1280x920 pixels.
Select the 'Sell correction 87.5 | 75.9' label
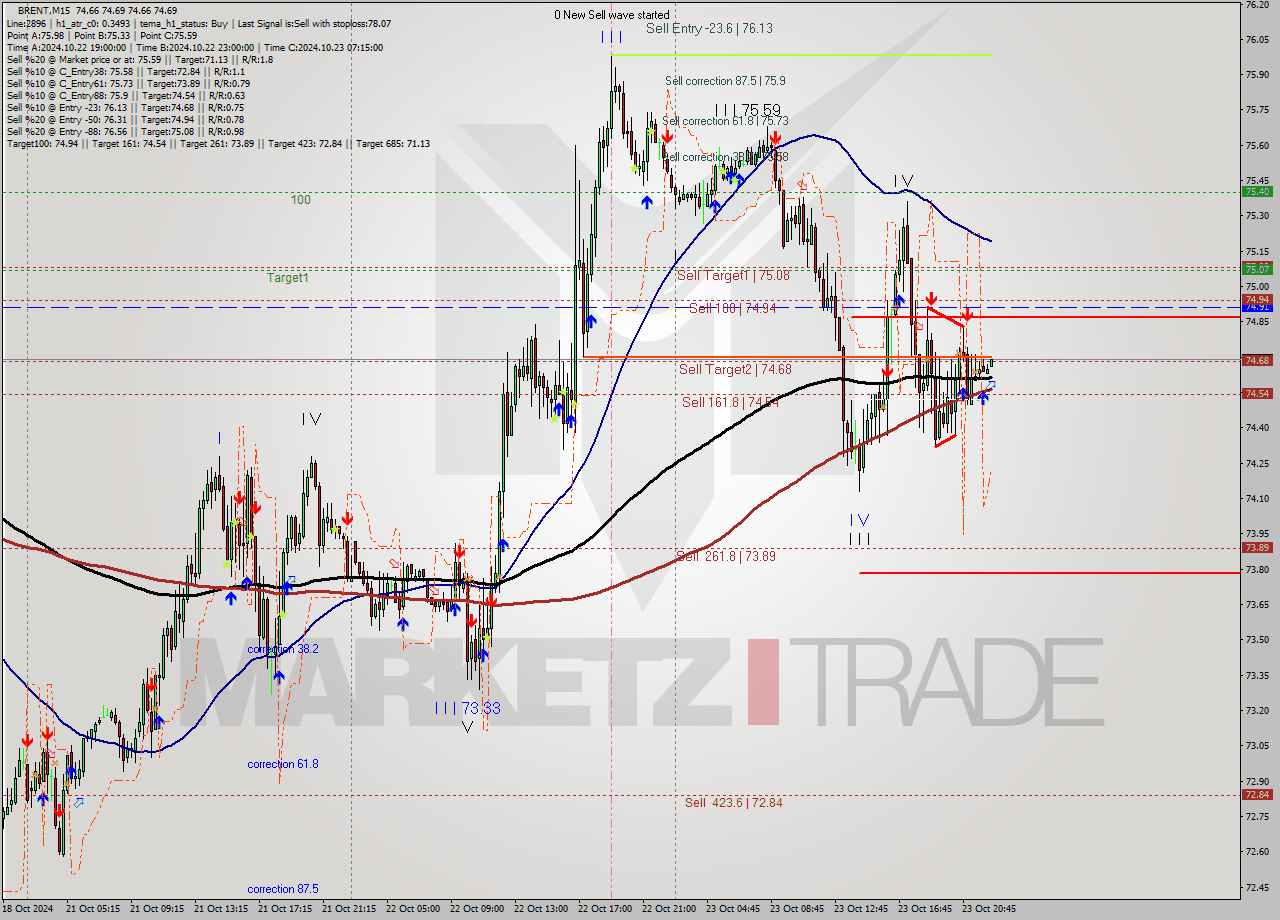click(x=725, y=80)
